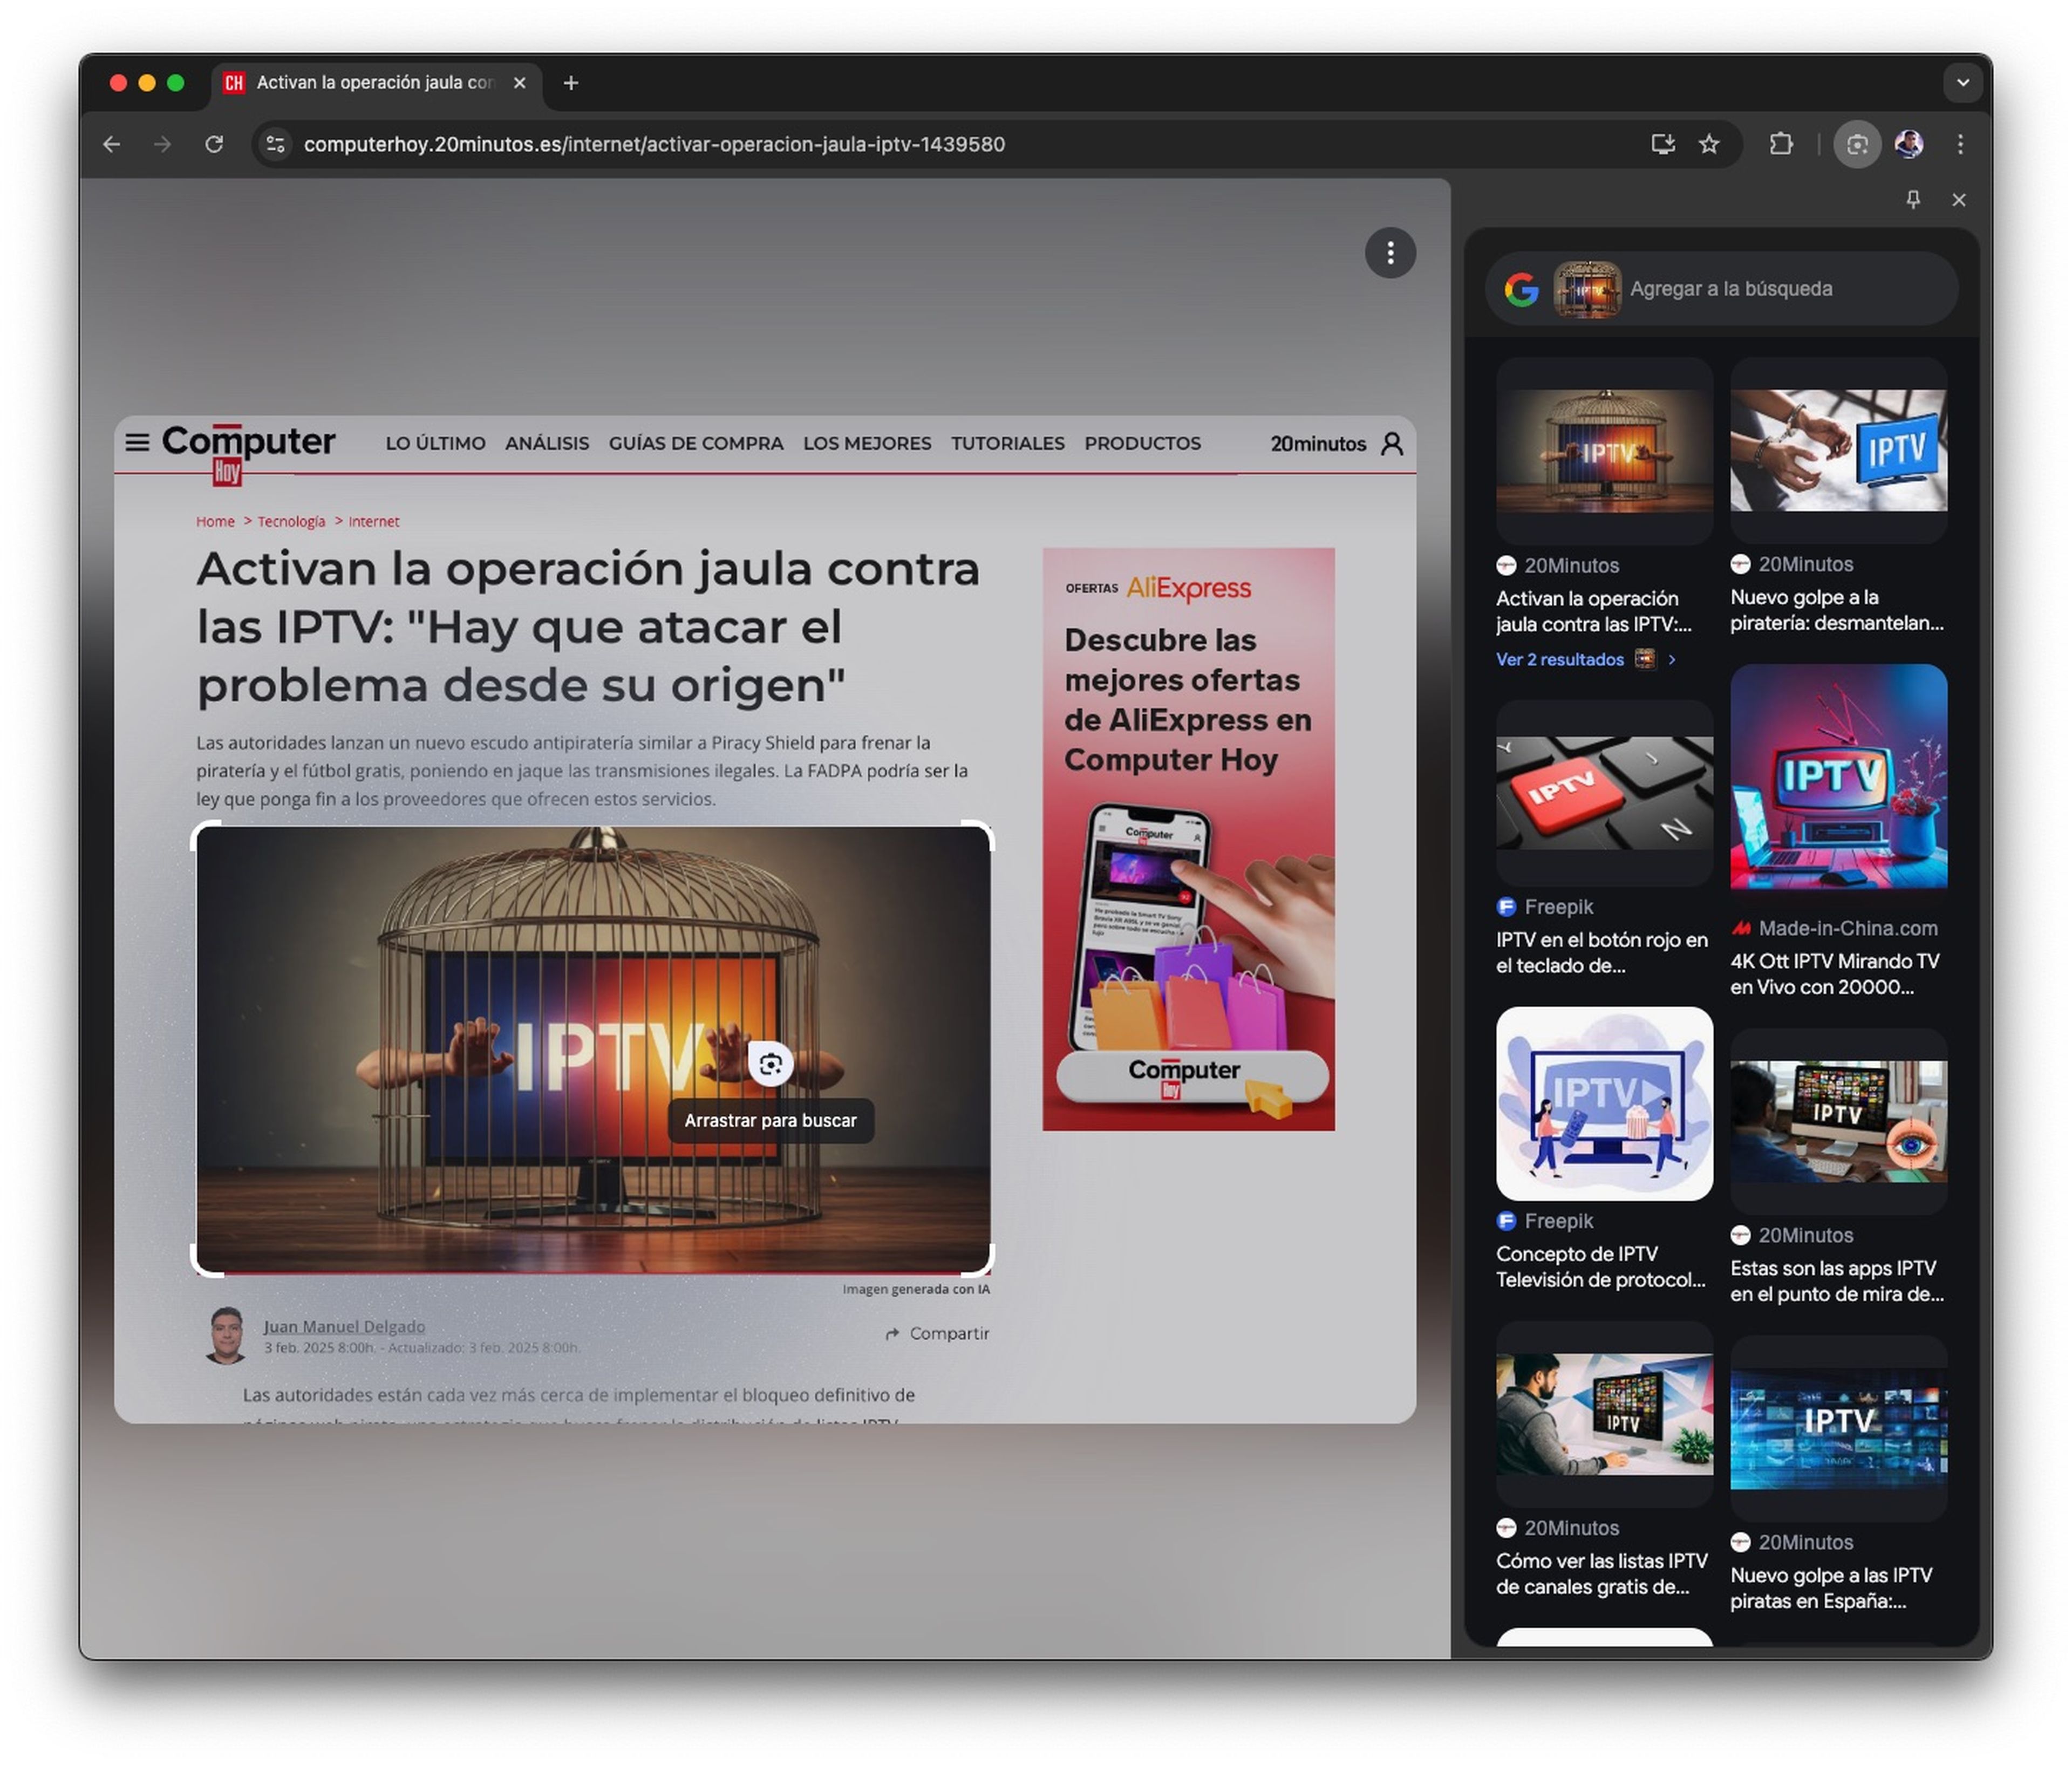2072x1765 pixels.
Task: Click the forward navigation arrow
Action: pyautogui.click(x=162, y=144)
